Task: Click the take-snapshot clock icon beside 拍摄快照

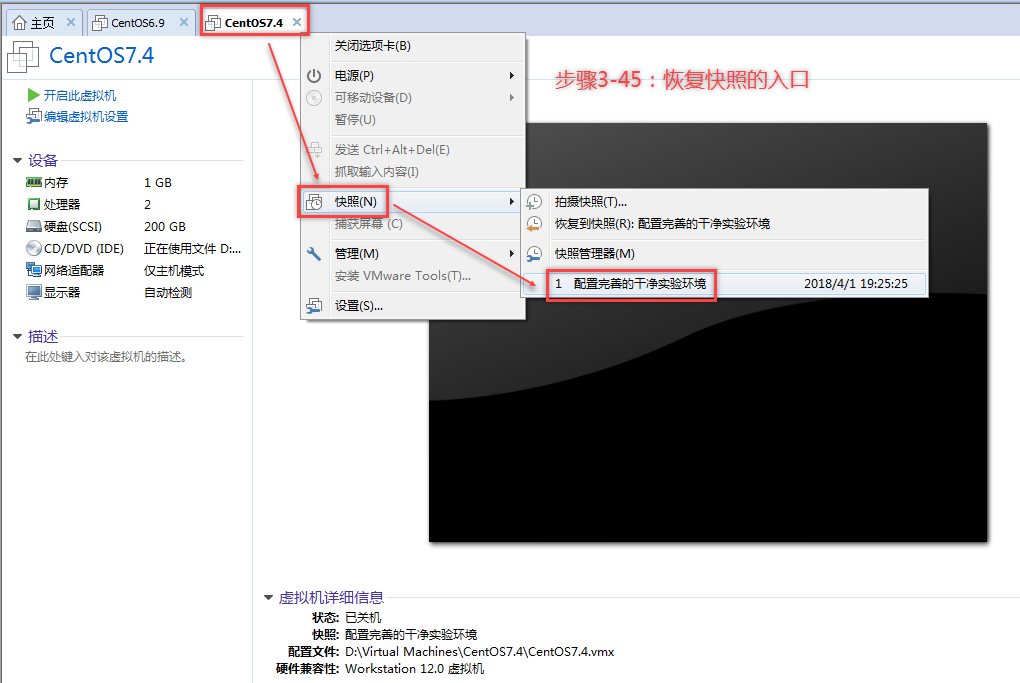Action: [534, 202]
